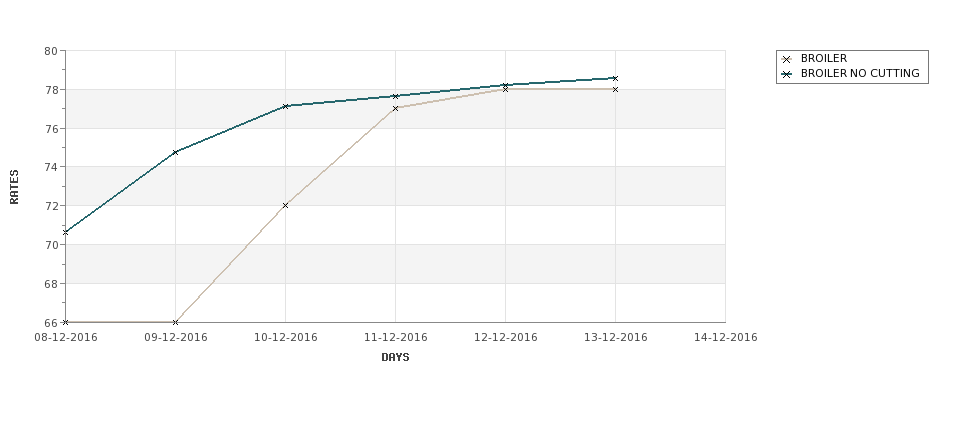Image resolution: width=975 pixels, height=429 pixels.
Task: Click BROILER NO CUTTING point on 13-12-2016
Action: click(616, 78)
